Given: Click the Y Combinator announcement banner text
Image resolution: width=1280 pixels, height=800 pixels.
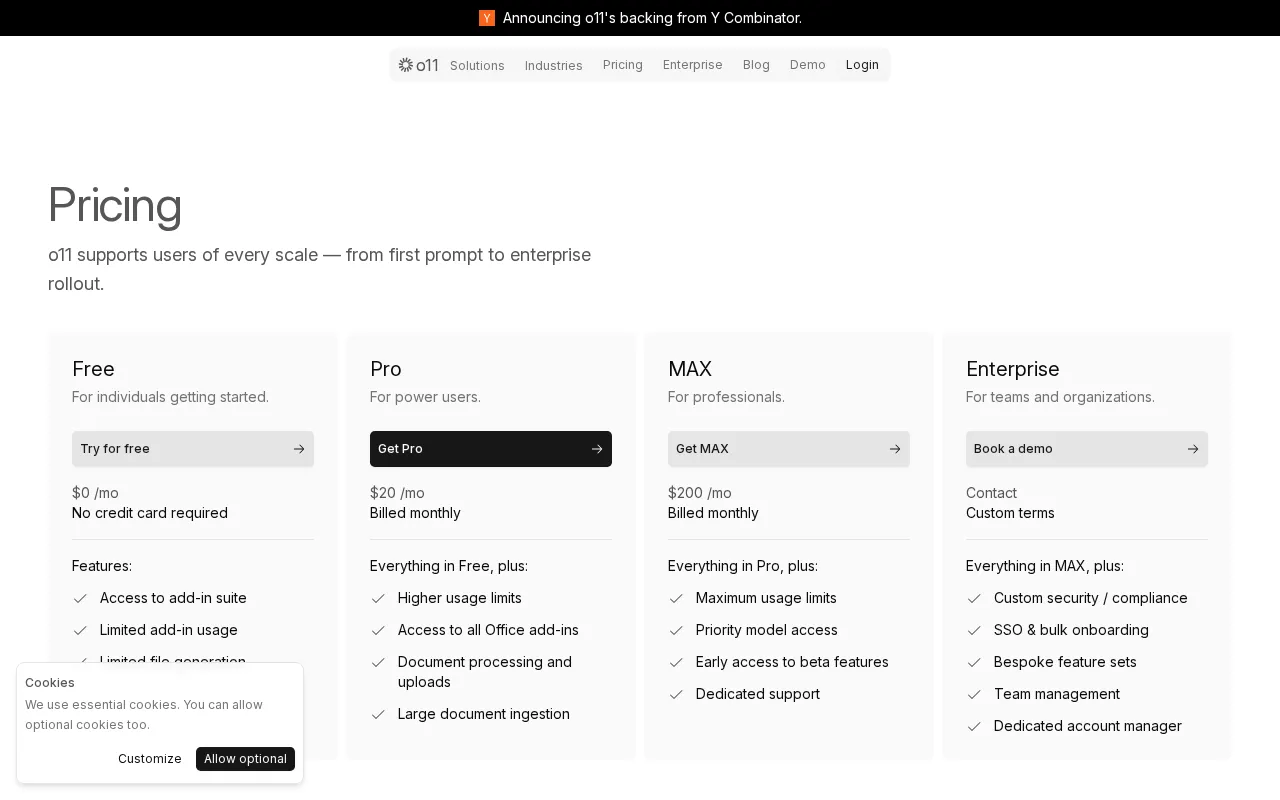Looking at the screenshot, I should pyautogui.click(x=652, y=18).
